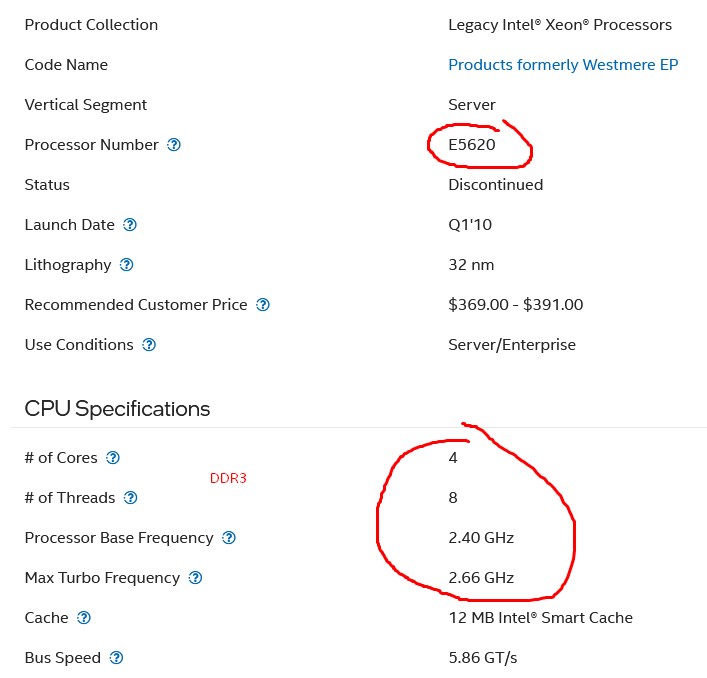Show Use Conditions help icon details
Screen dimensions: 707x678
click(149, 345)
